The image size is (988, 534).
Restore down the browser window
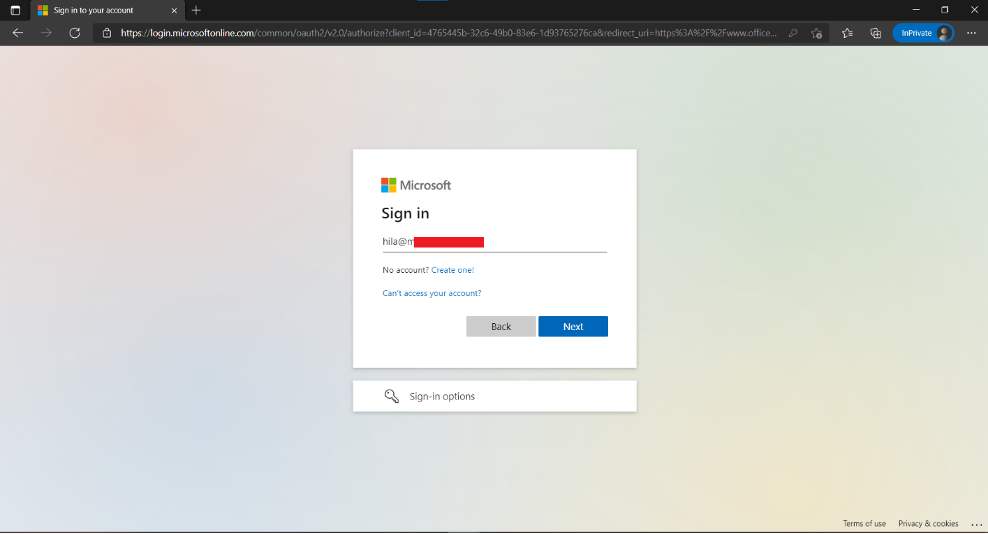(945, 9)
